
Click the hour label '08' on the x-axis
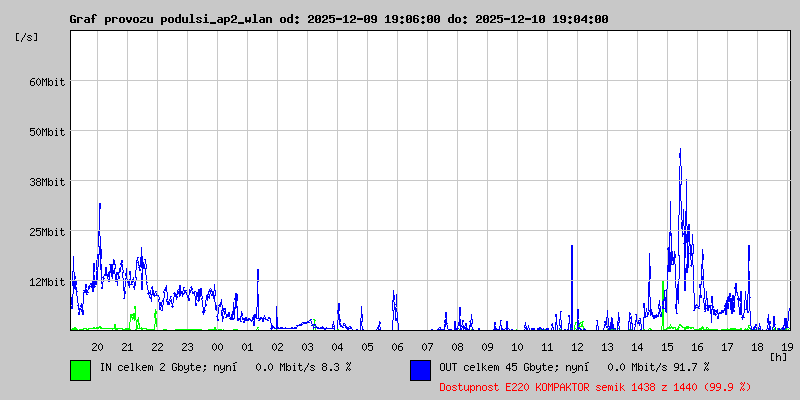457,347
